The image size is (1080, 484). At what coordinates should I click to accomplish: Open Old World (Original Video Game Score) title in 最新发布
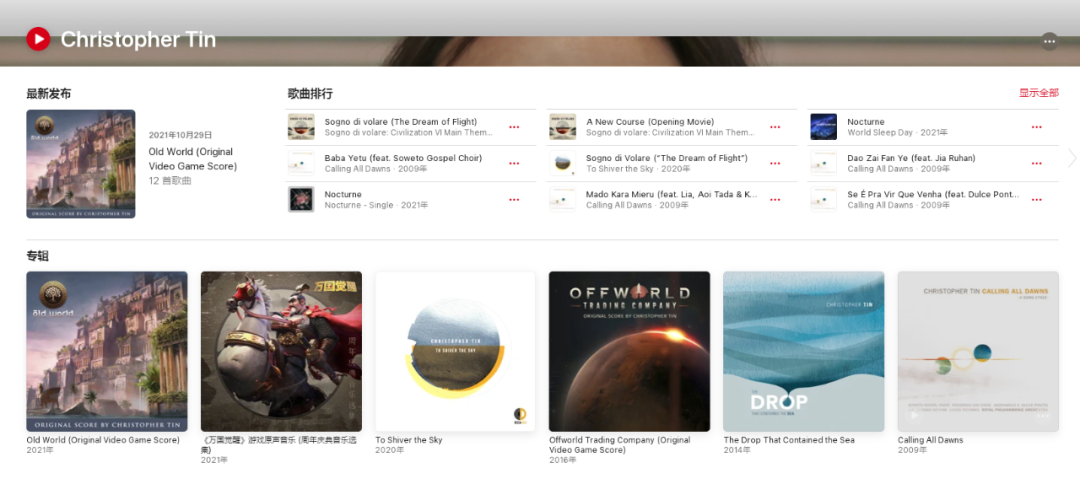tap(192, 159)
